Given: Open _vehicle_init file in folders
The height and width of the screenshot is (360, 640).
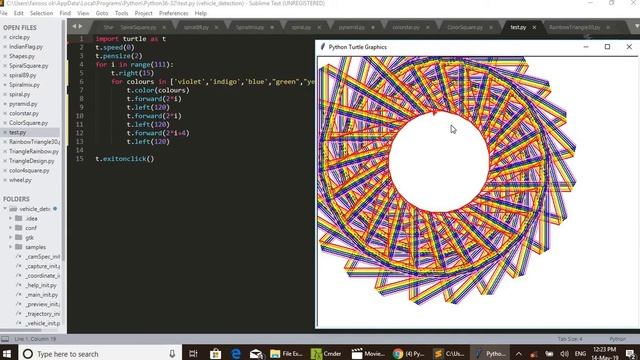Looking at the screenshot, I should tap(42, 323).
